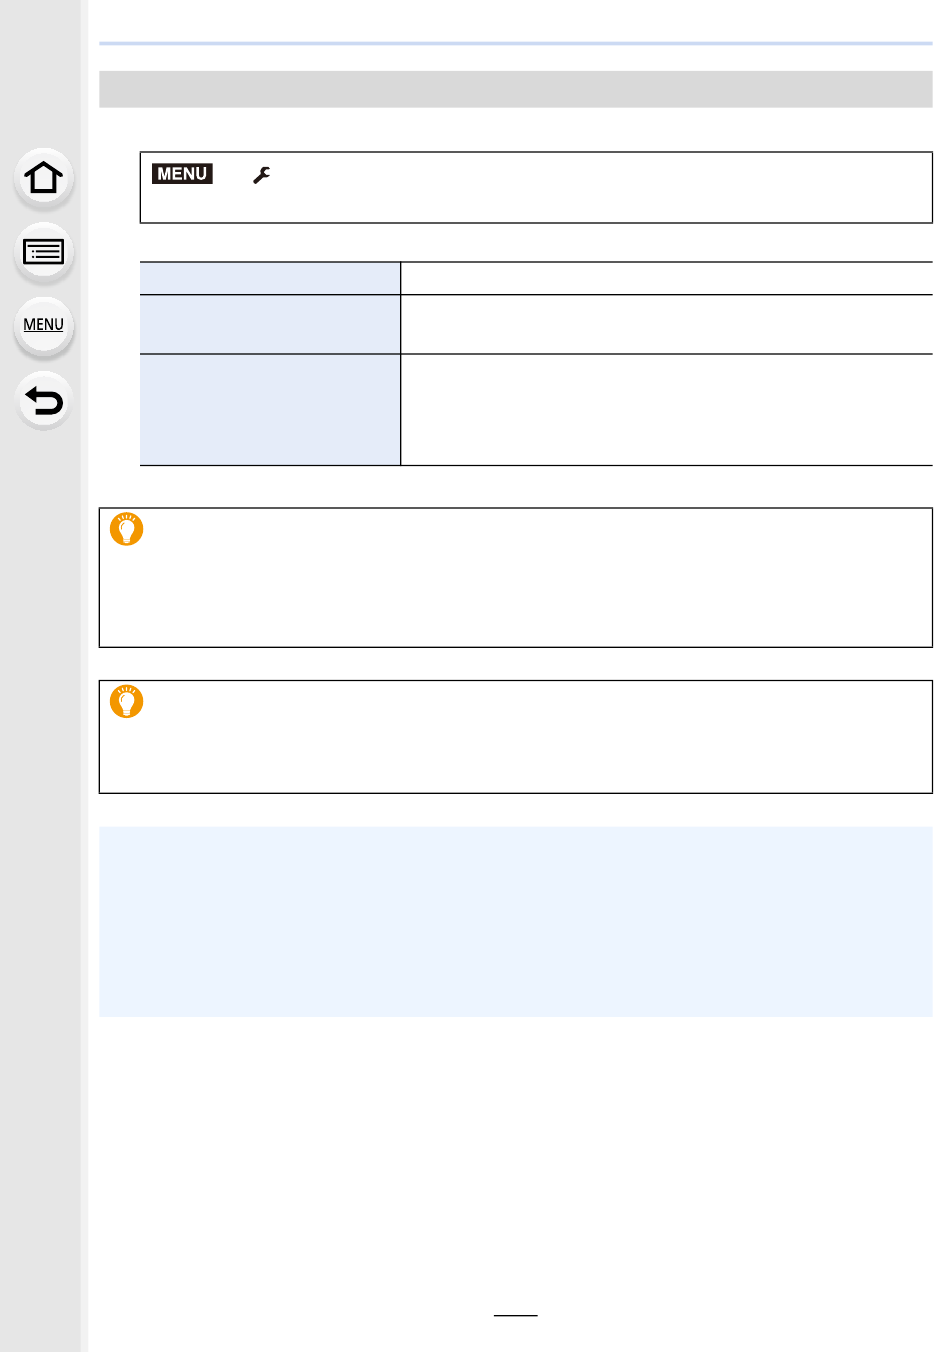Click the second orange lightbulb tip icon

(x=127, y=701)
